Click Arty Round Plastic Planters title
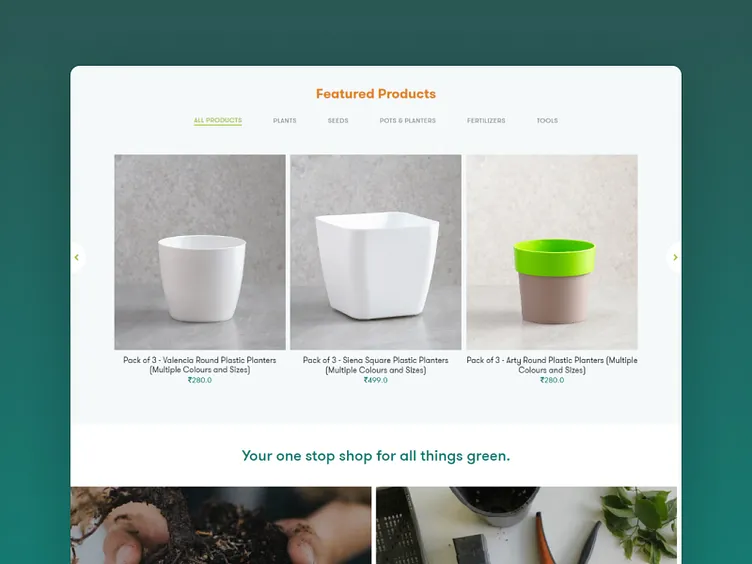Image resolution: width=752 pixels, height=564 pixels. point(552,365)
